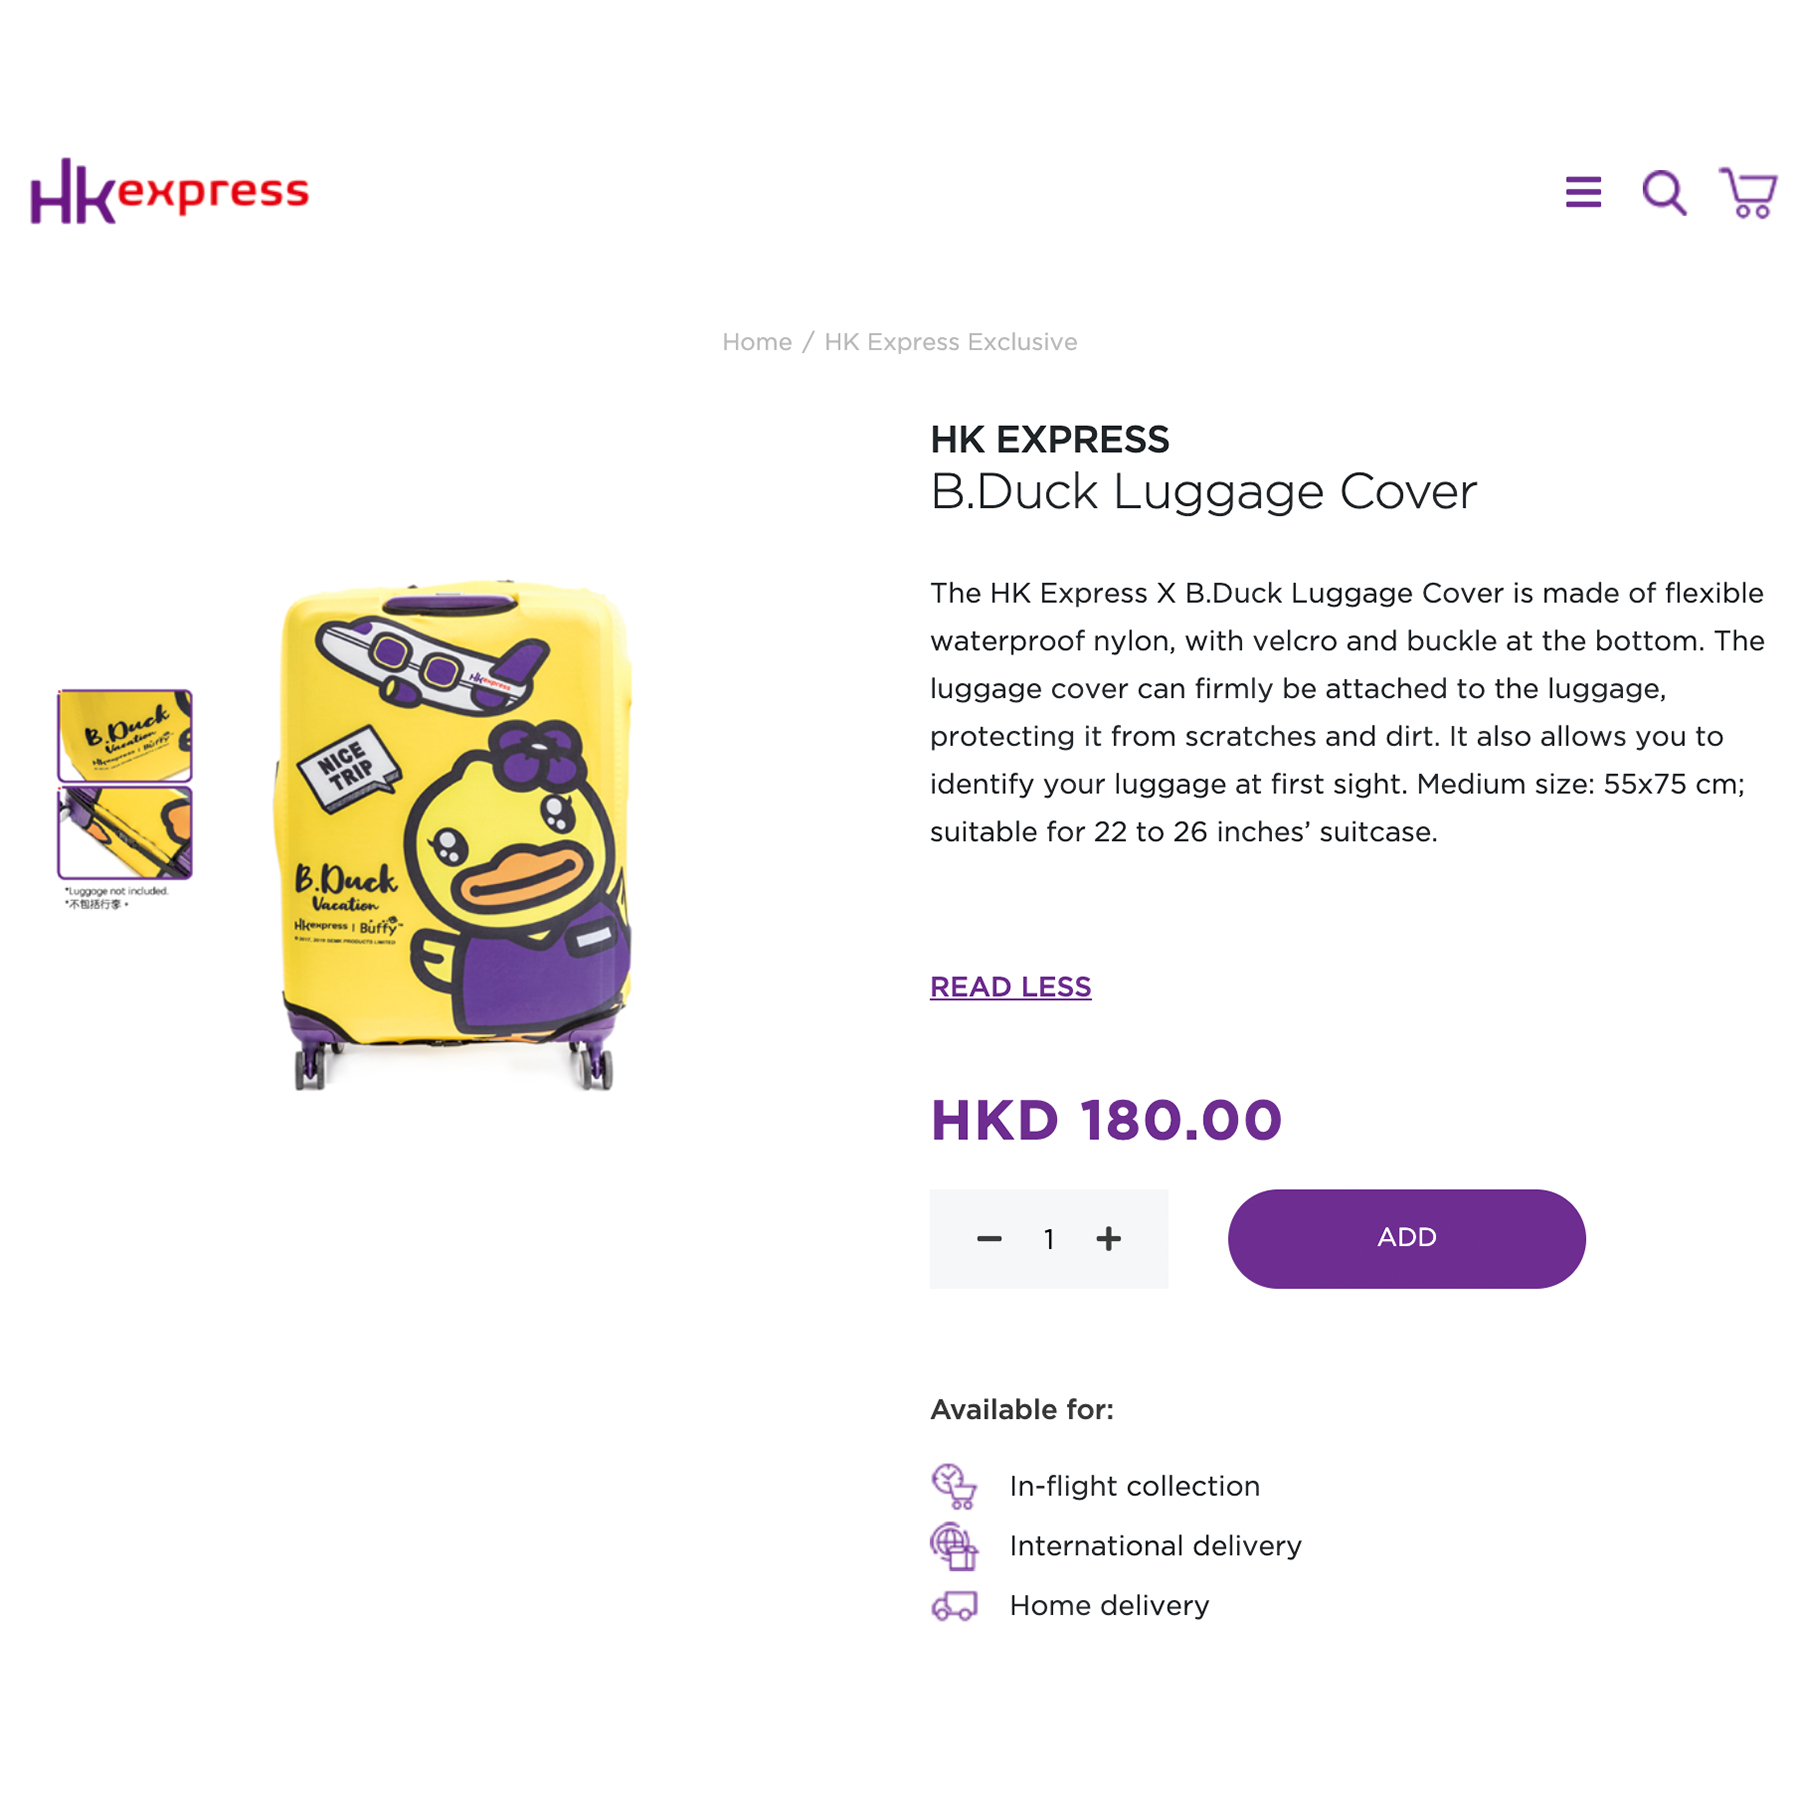Add the luggage cover to cart
The width and height of the screenshot is (1800, 1800).
pyautogui.click(x=1407, y=1238)
